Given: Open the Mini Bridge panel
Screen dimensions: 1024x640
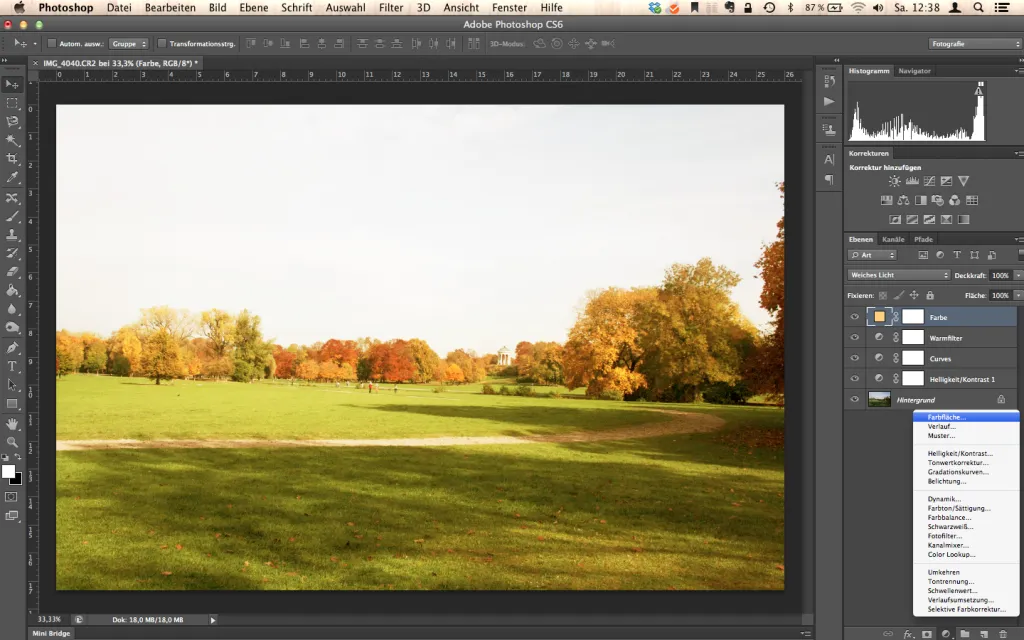Looking at the screenshot, I should tap(51, 633).
